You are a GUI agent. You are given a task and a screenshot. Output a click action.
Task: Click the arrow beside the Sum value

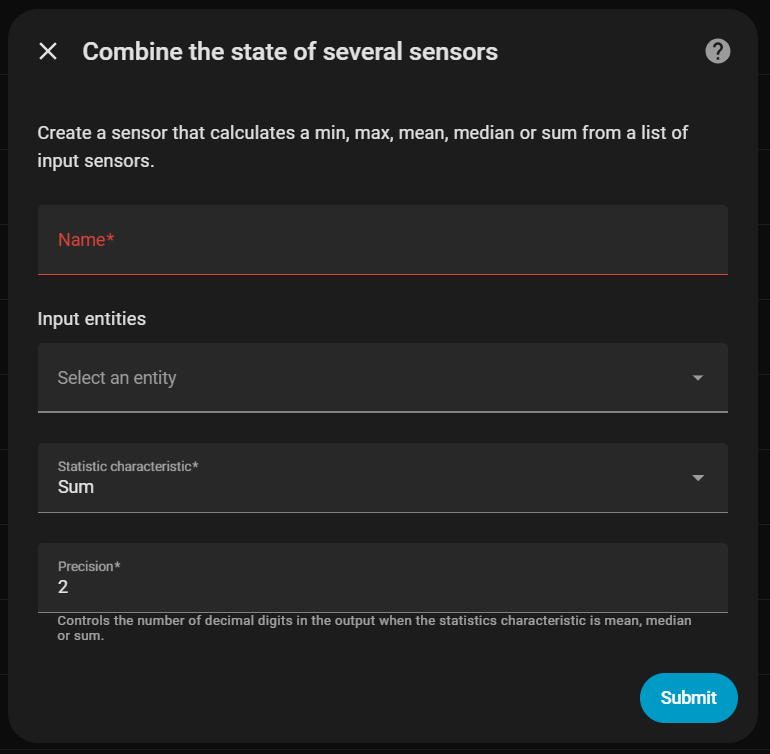(x=698, y=478)
